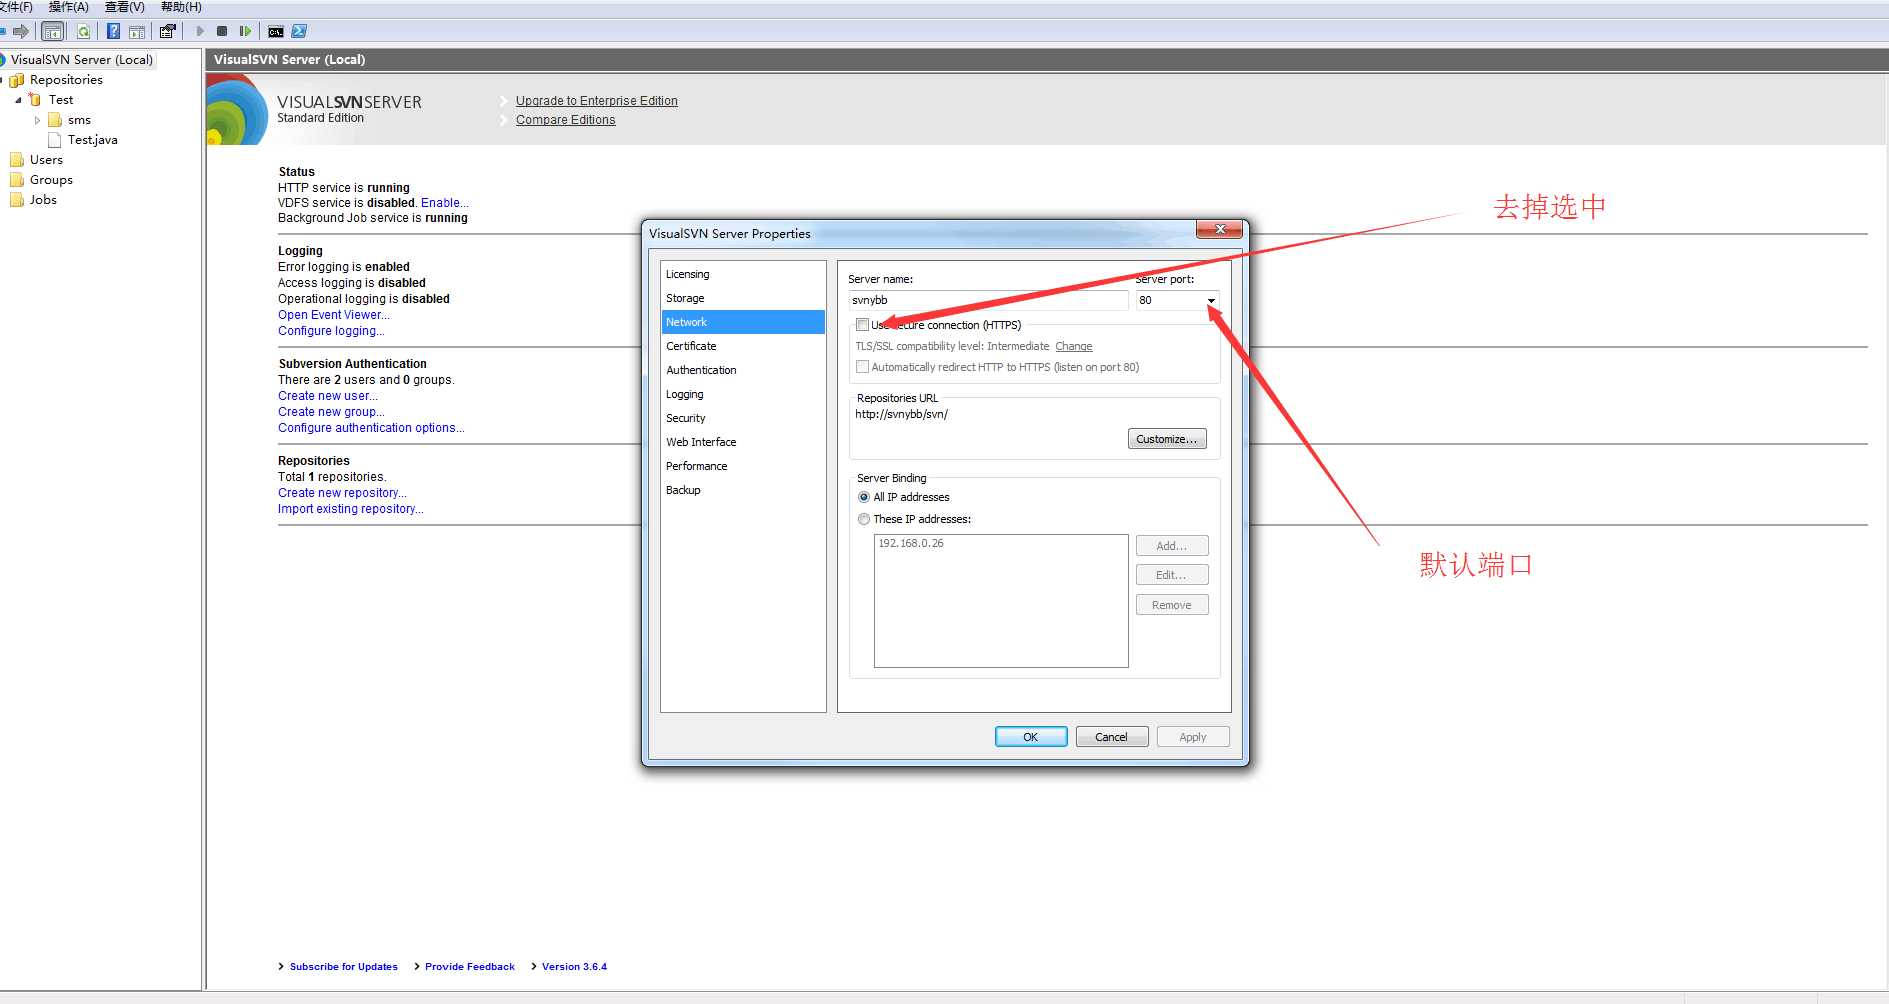
Task: Open Upgrade to Enterprise Edition link
Action: [x=597, y=101]
